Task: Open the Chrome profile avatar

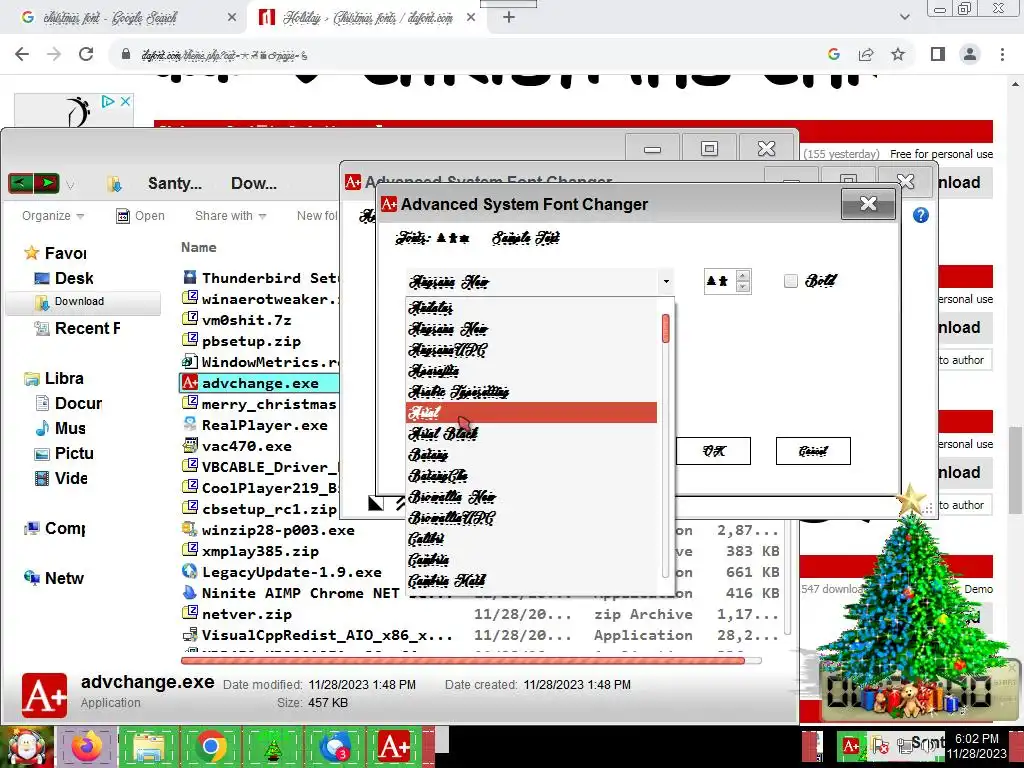Action: [x=970, y=54]
